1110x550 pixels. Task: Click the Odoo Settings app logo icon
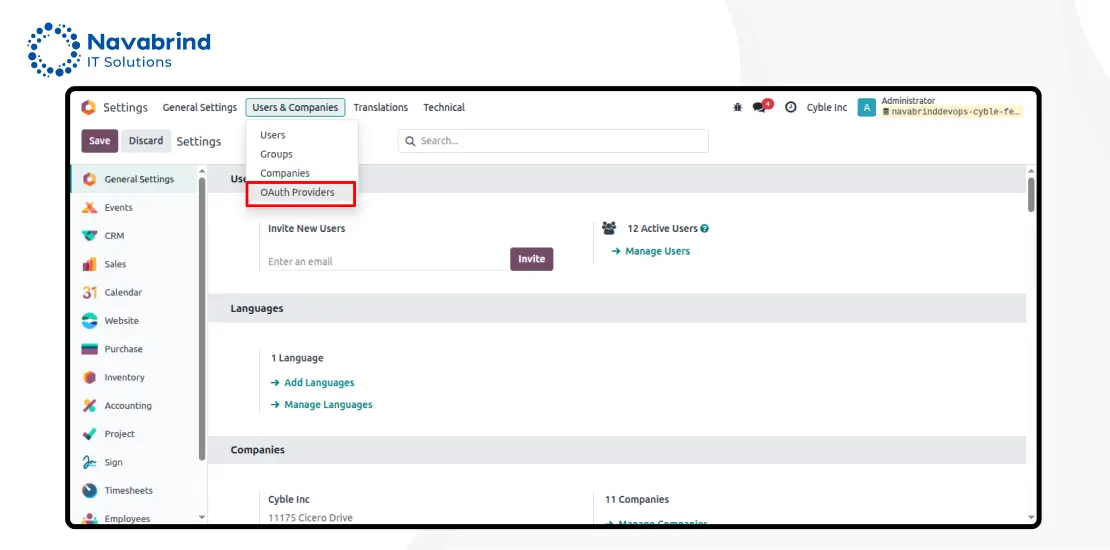coord(89,107)
